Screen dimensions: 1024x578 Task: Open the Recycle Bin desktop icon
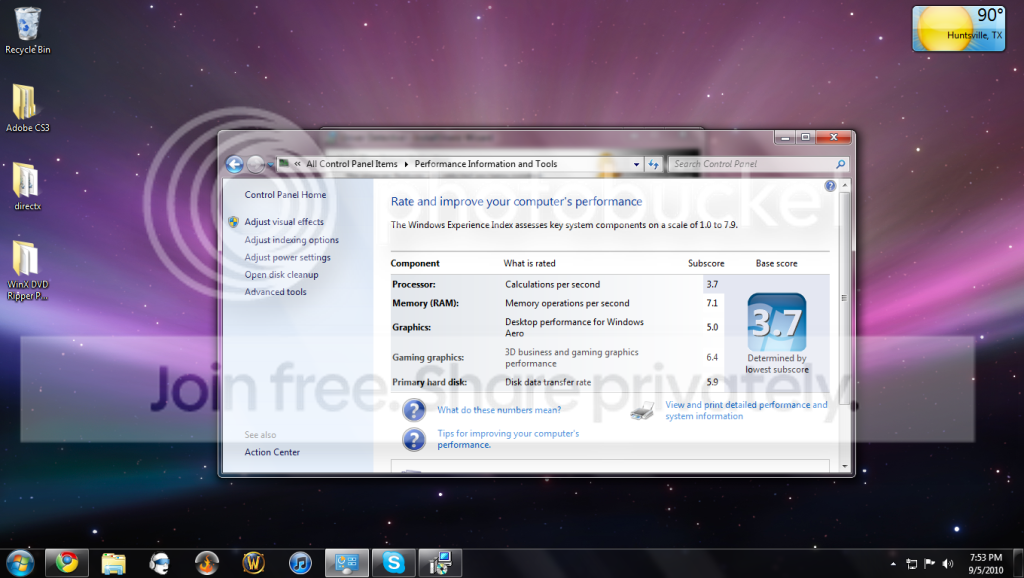pyautogui.click(x=27, y=31)
